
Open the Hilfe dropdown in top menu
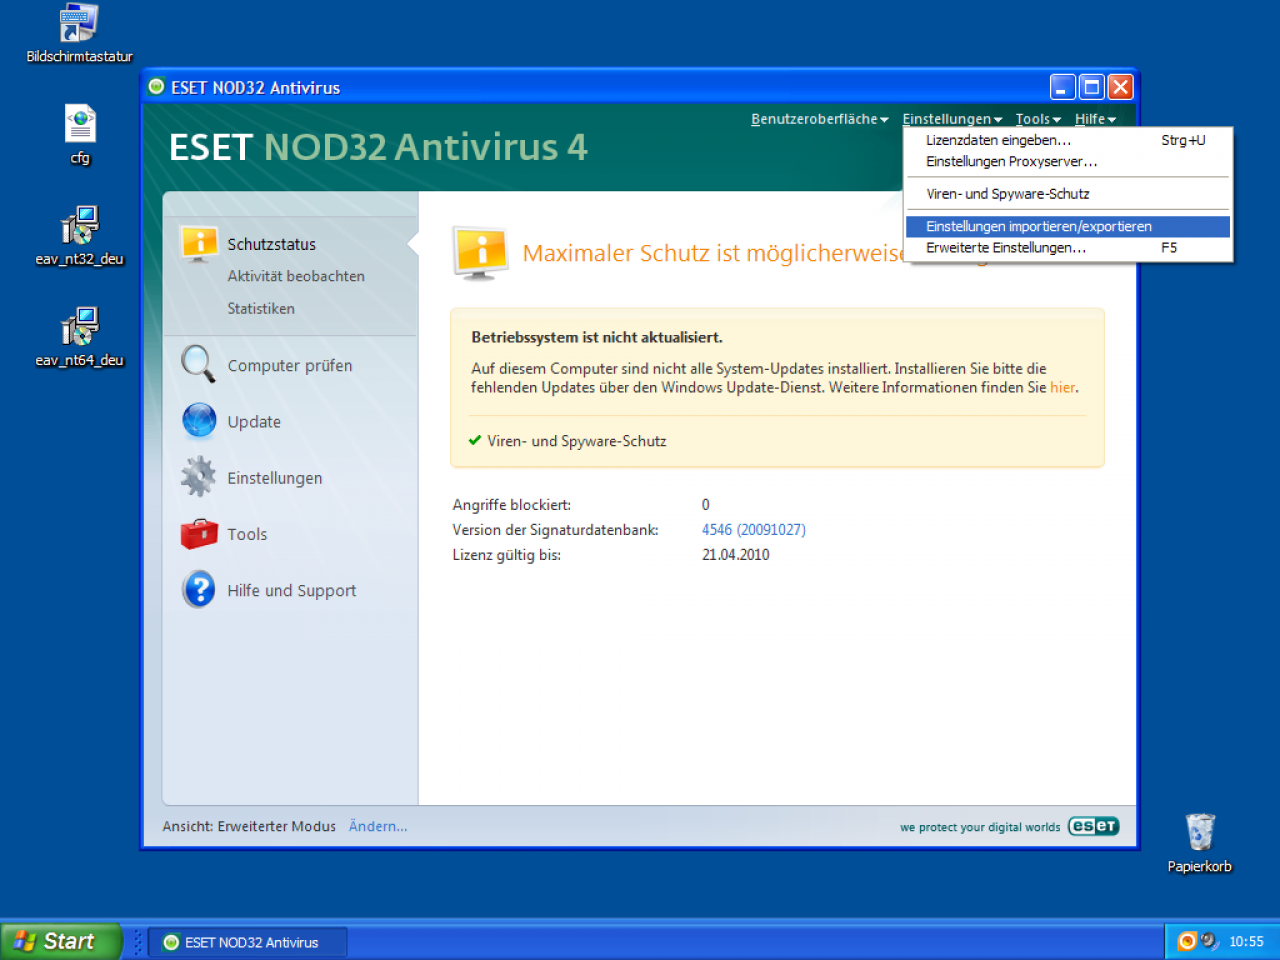(1095, 119)
